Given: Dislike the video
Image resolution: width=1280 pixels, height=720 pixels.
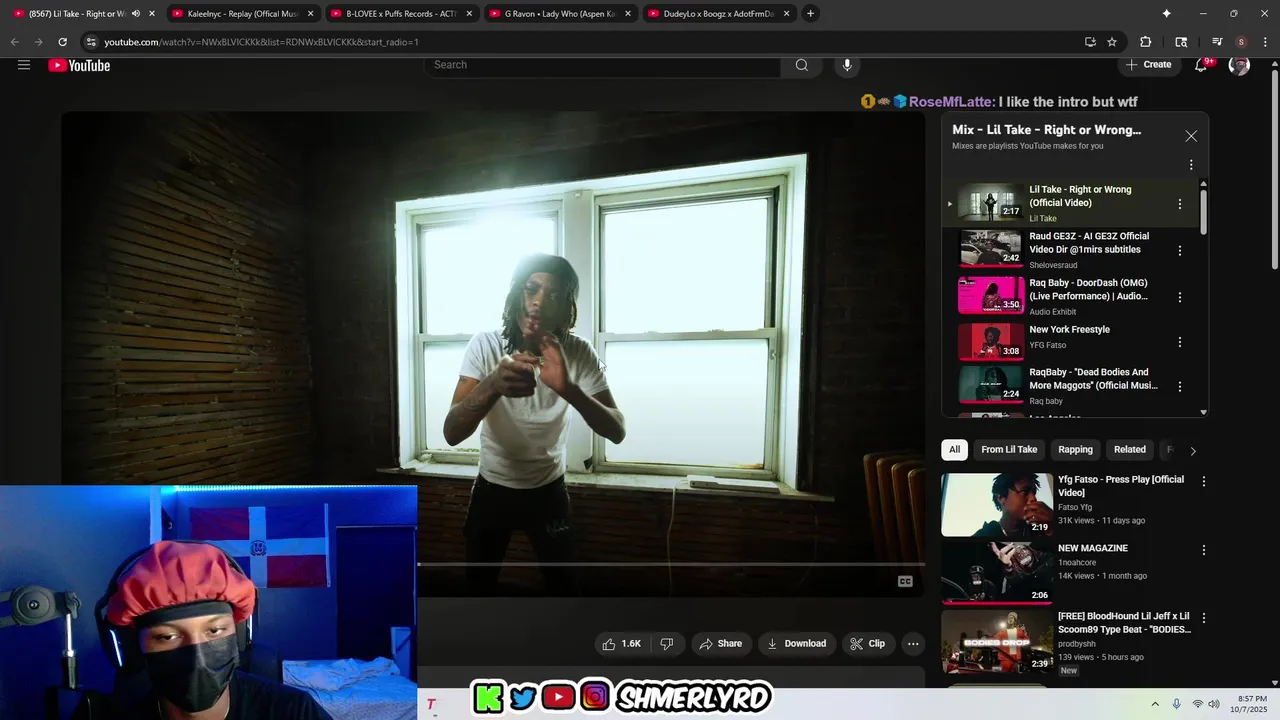Looking at the screenshot, I should 667,644.
